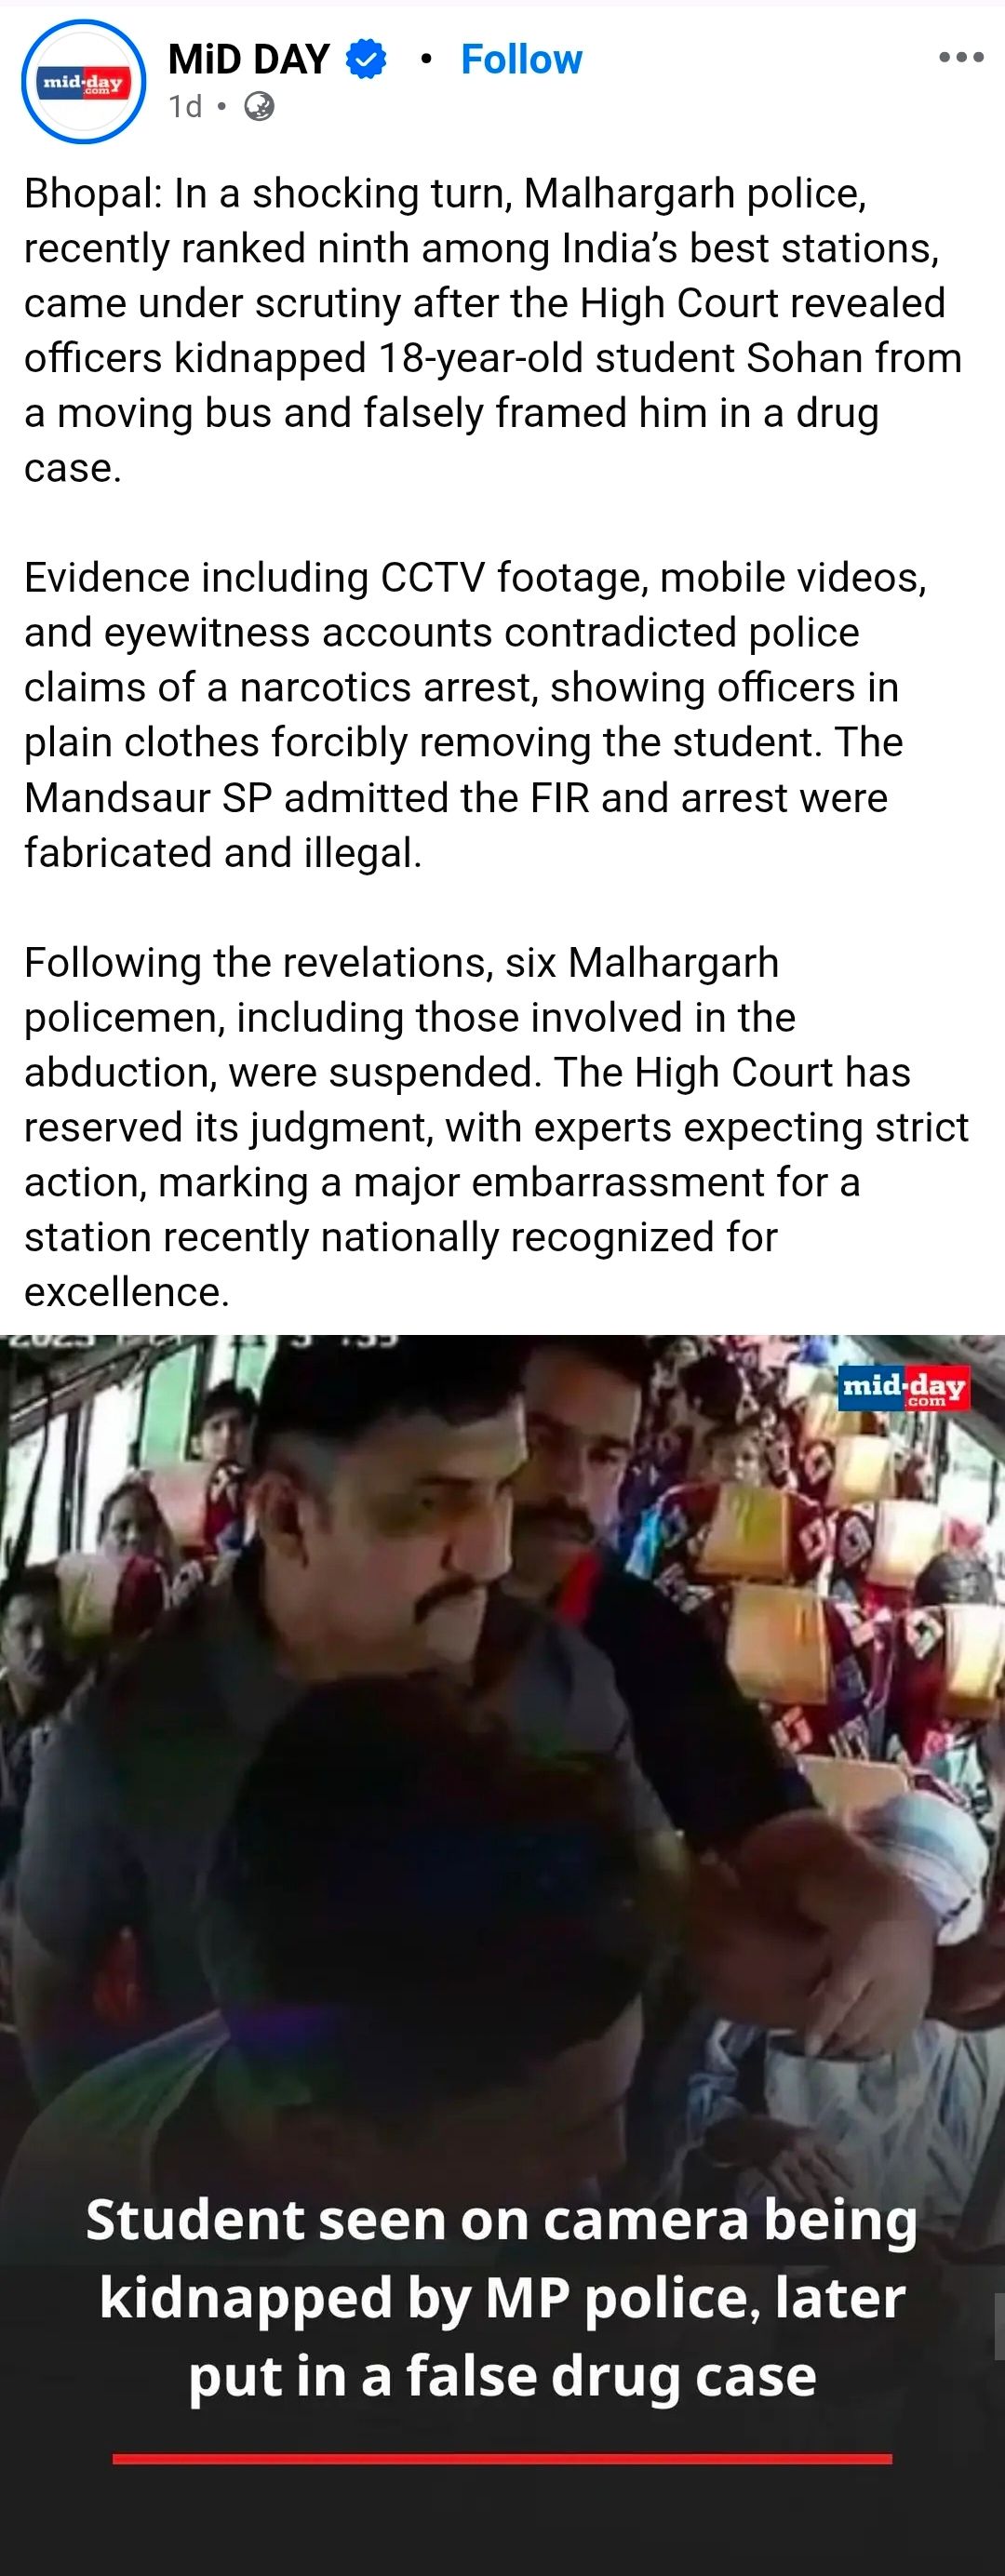Tap the CCTV timestamp overlay on image

[200, 1340]
